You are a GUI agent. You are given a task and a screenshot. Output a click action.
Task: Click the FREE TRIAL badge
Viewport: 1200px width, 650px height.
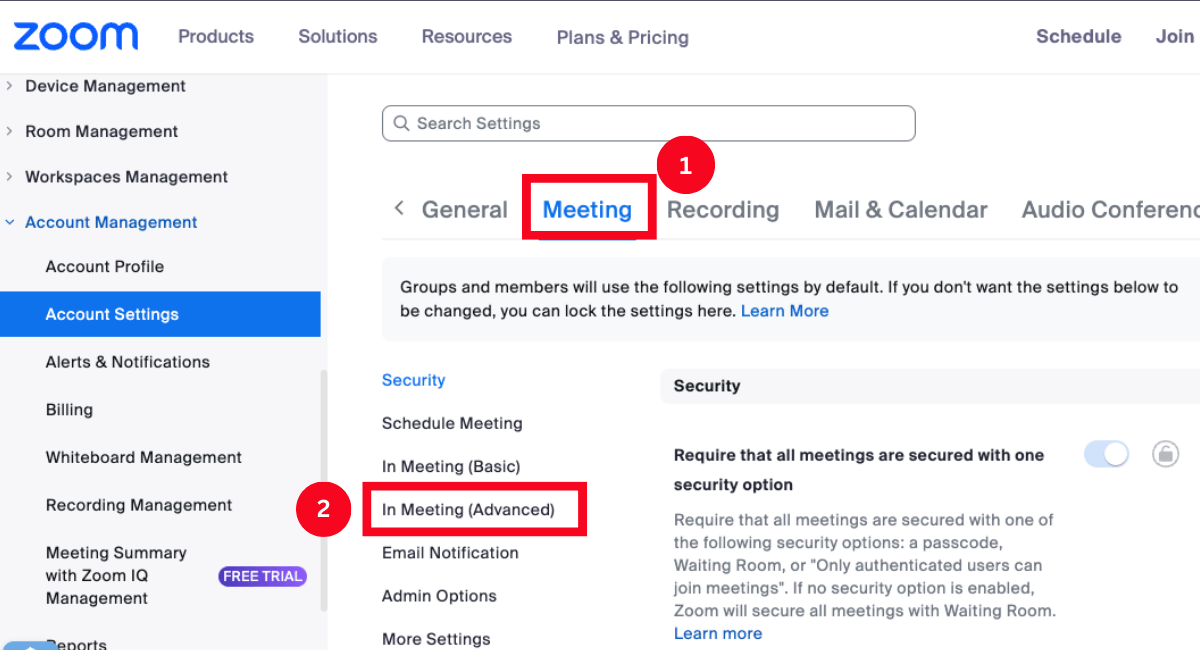(x=263, y=576)
